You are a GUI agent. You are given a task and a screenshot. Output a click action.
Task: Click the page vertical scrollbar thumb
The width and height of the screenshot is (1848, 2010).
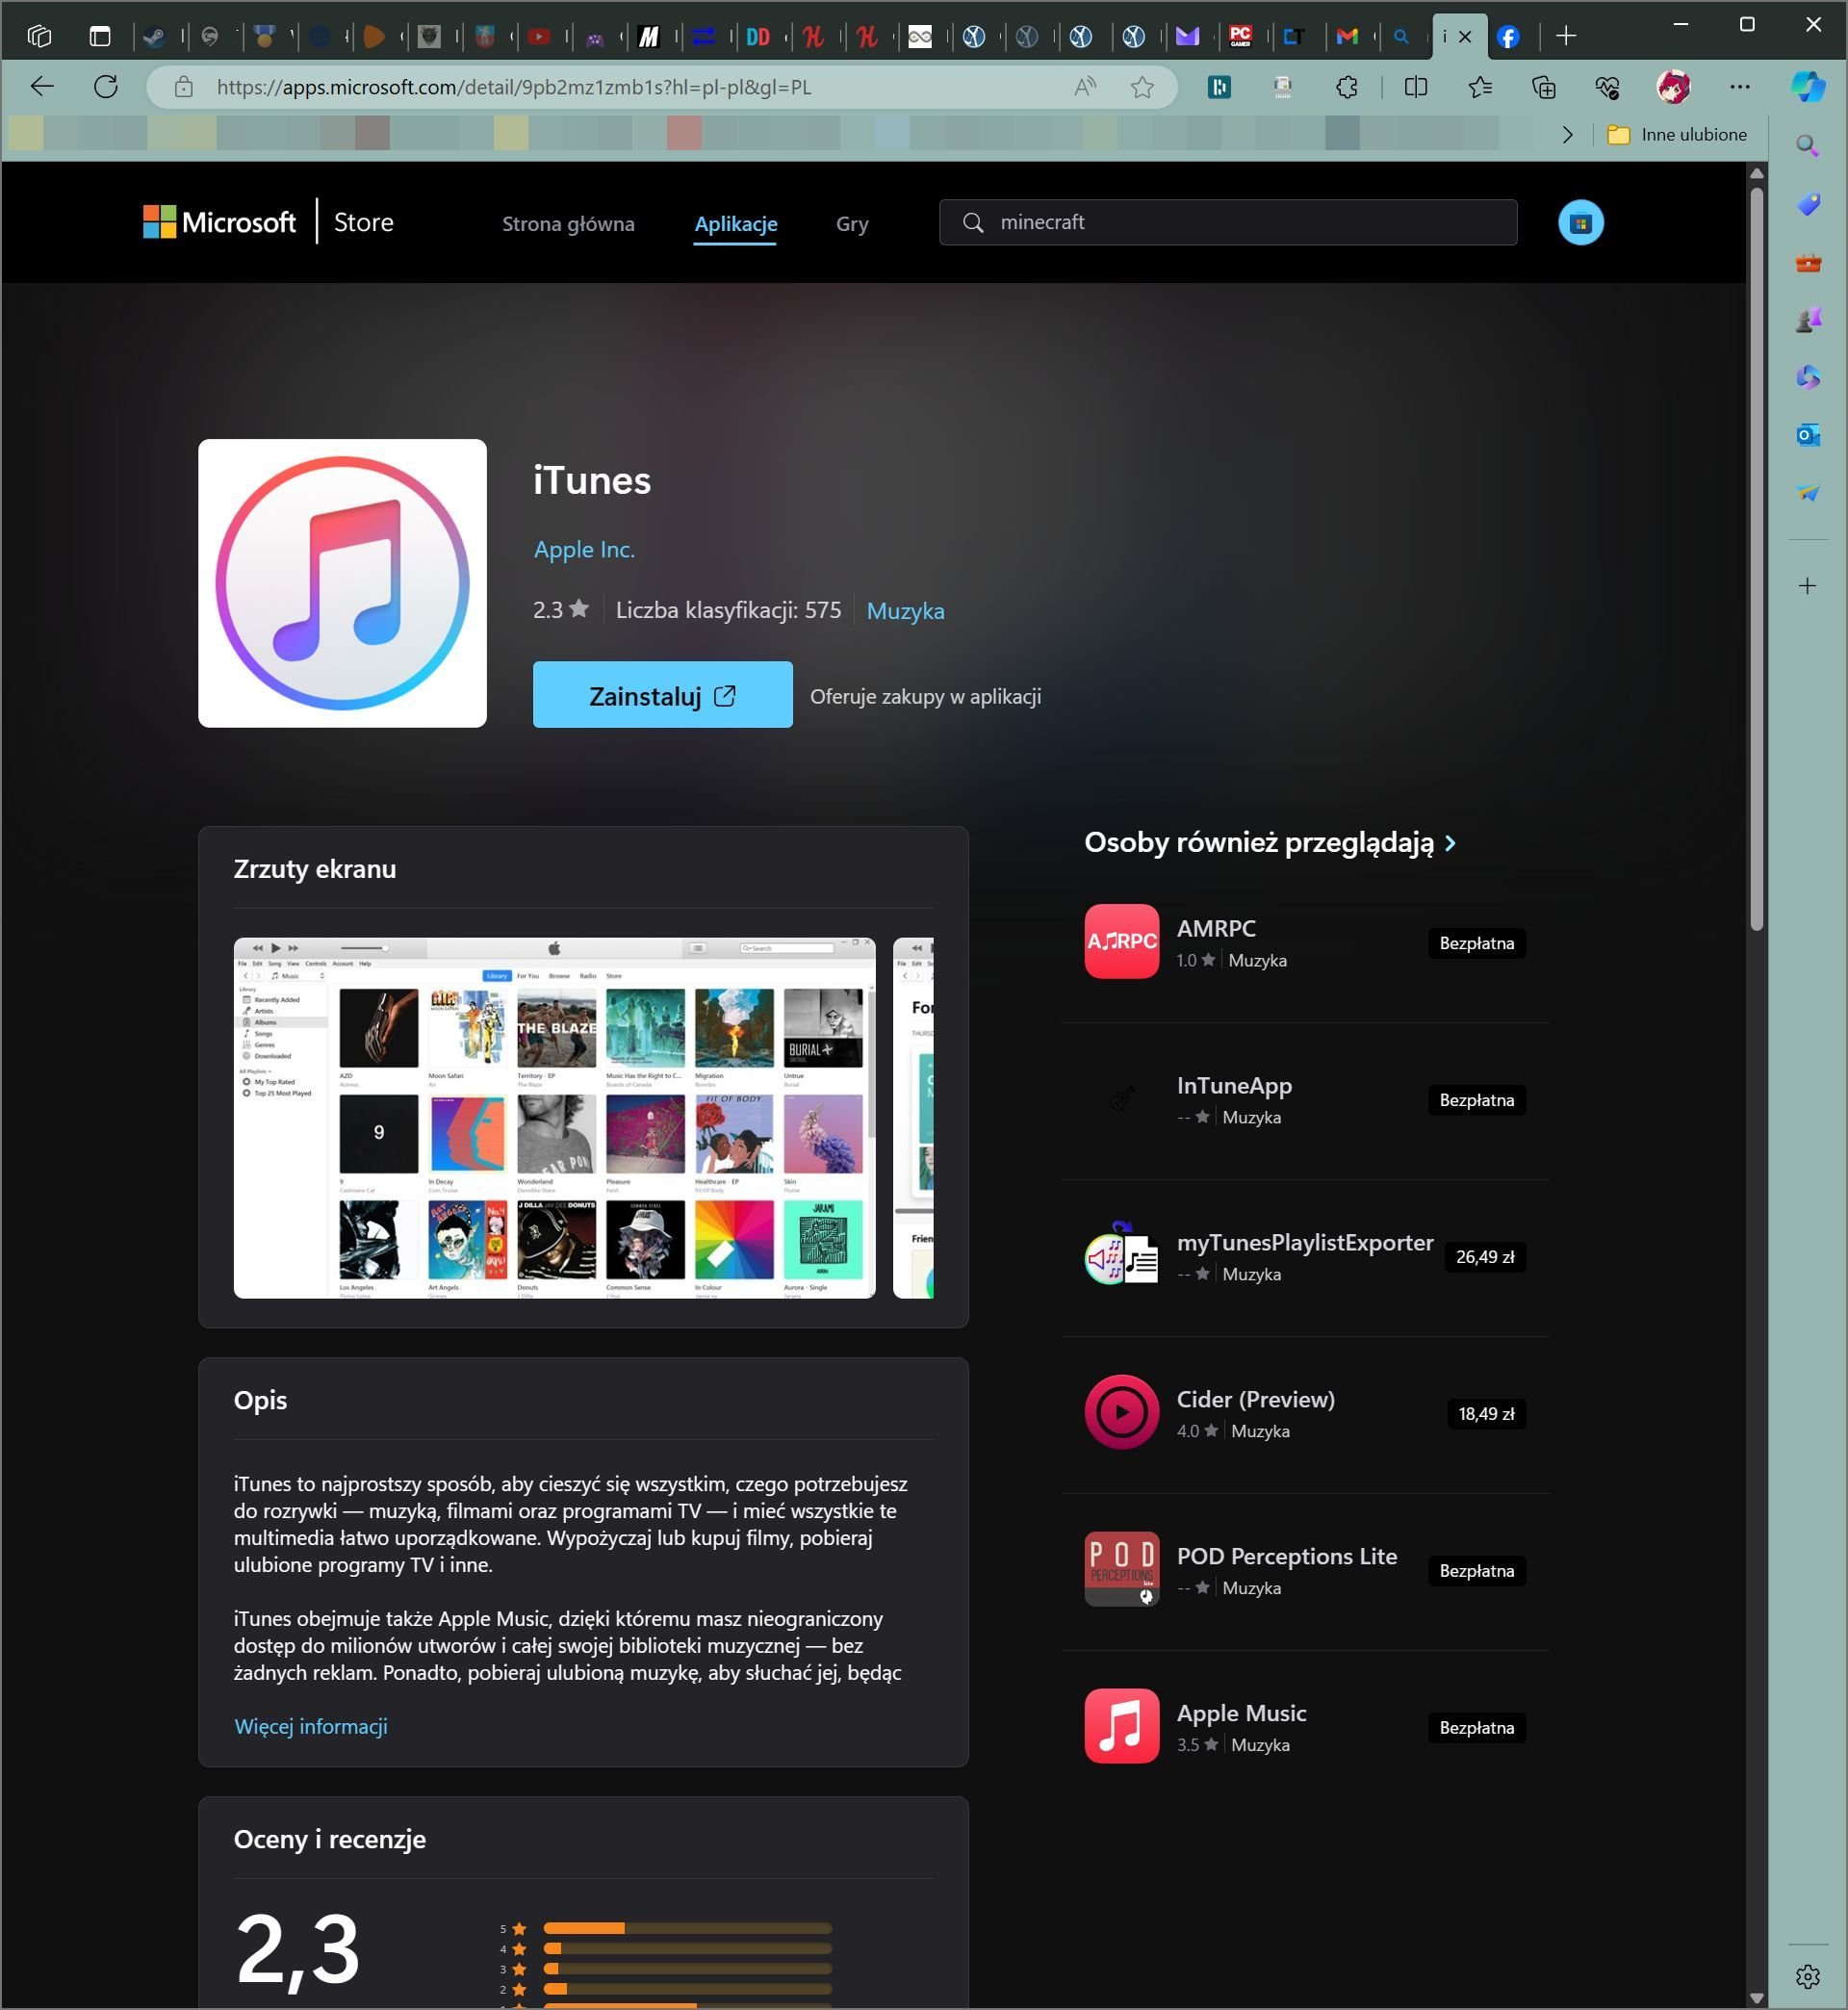pyautogui.click(x=1756, y=560)
